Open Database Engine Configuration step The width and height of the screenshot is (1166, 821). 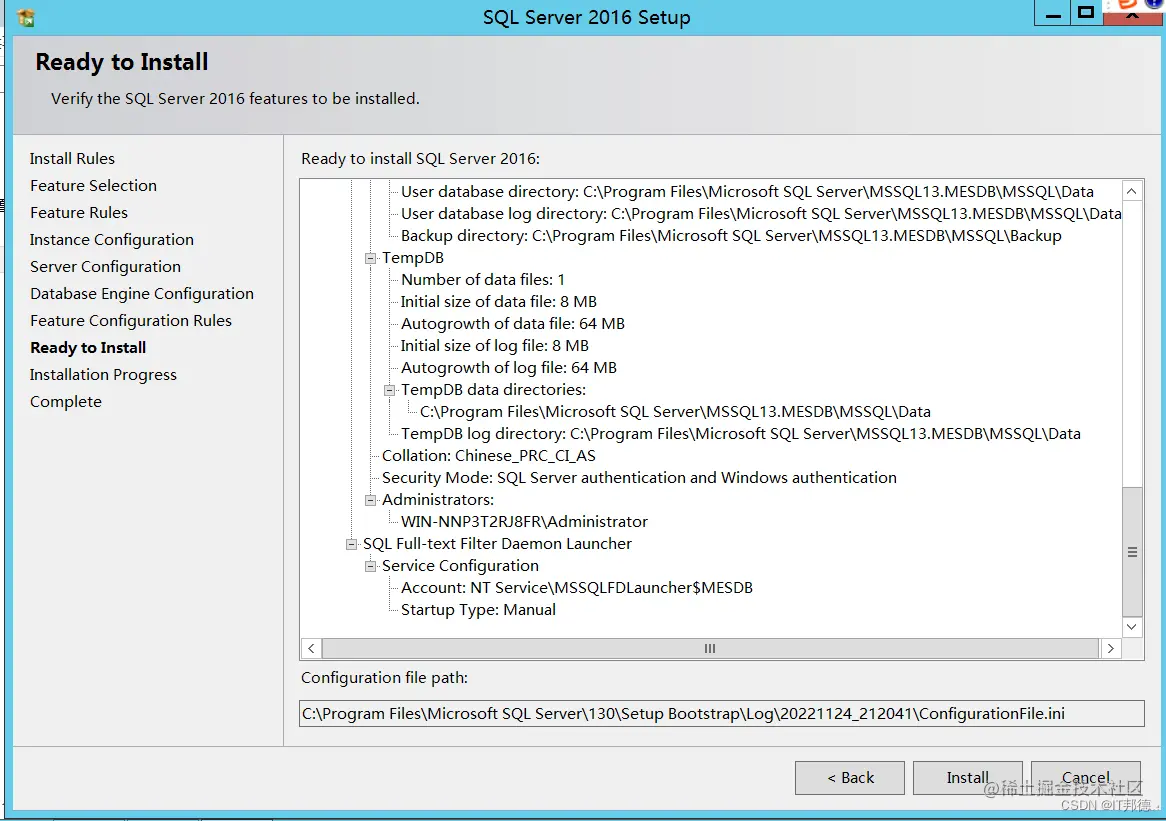(142, 294)
